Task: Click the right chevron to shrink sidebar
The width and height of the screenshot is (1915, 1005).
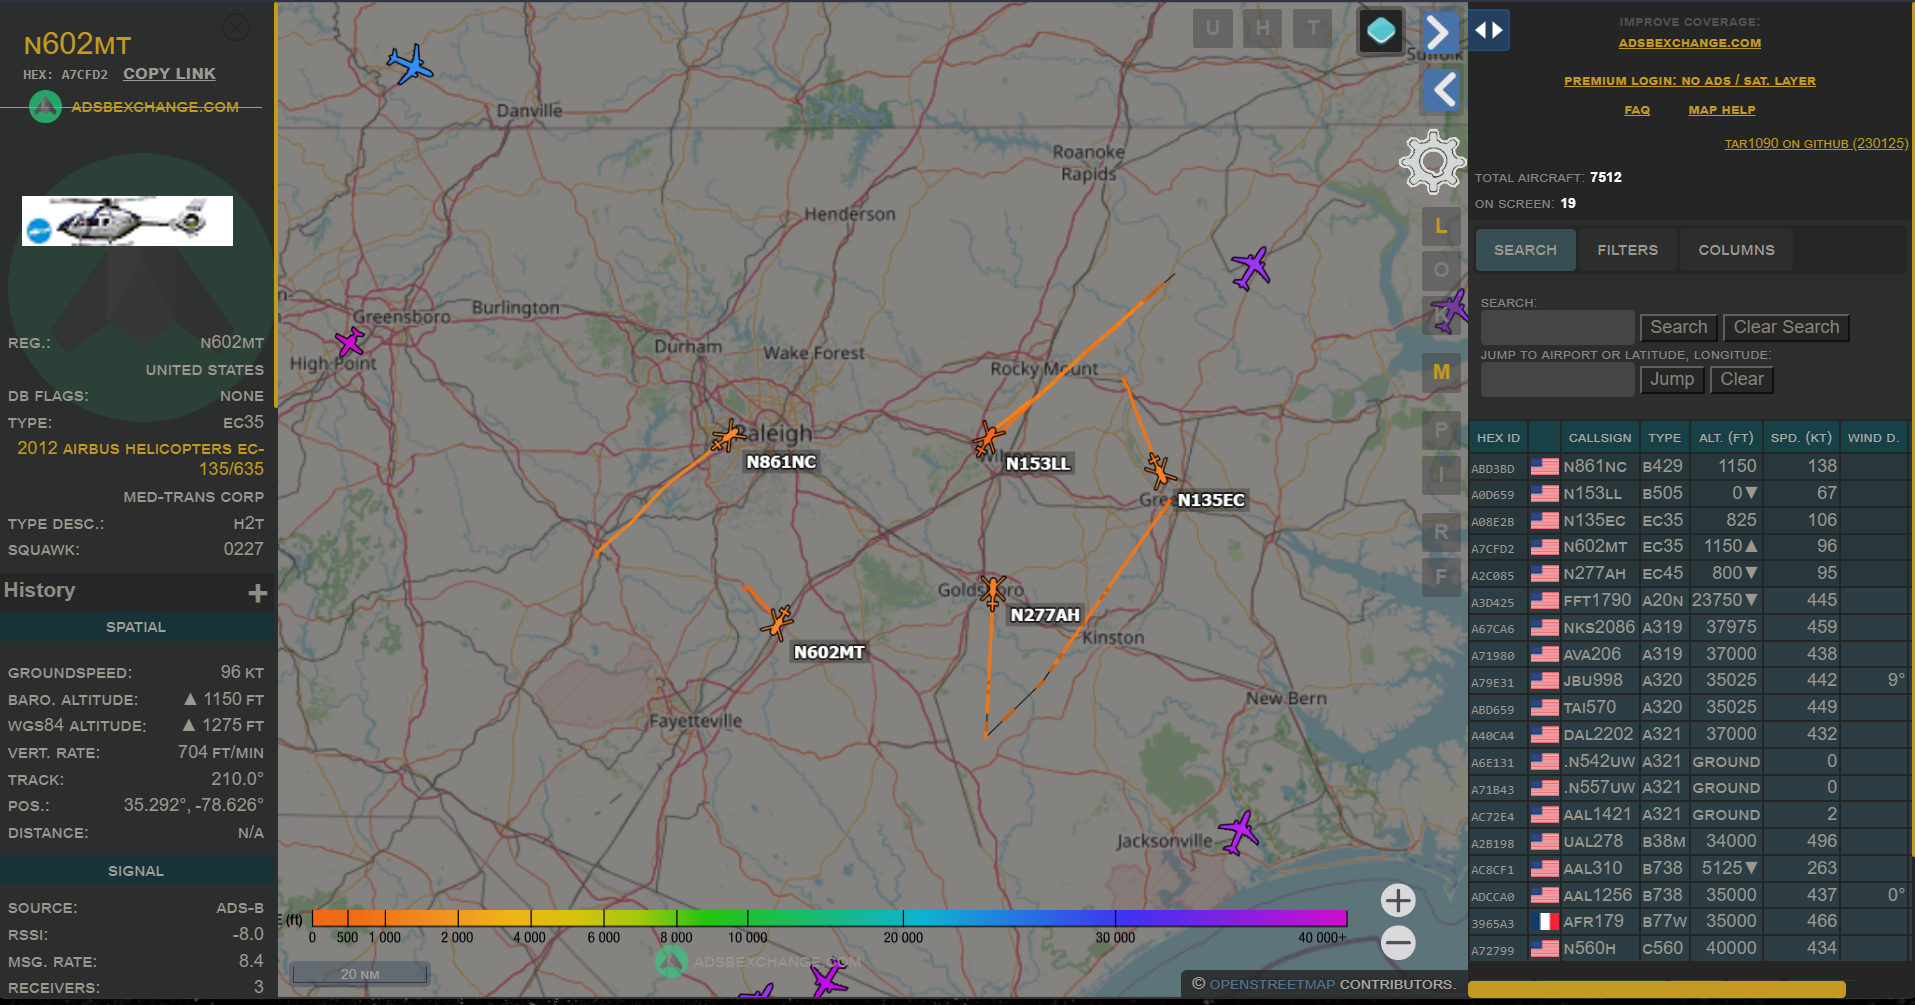Action: pyautogui.click(x=1440, y=32)
